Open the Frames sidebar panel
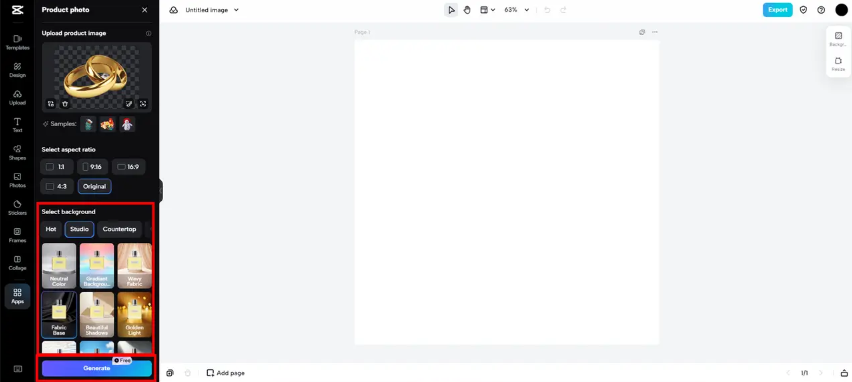 coord(17,235)
